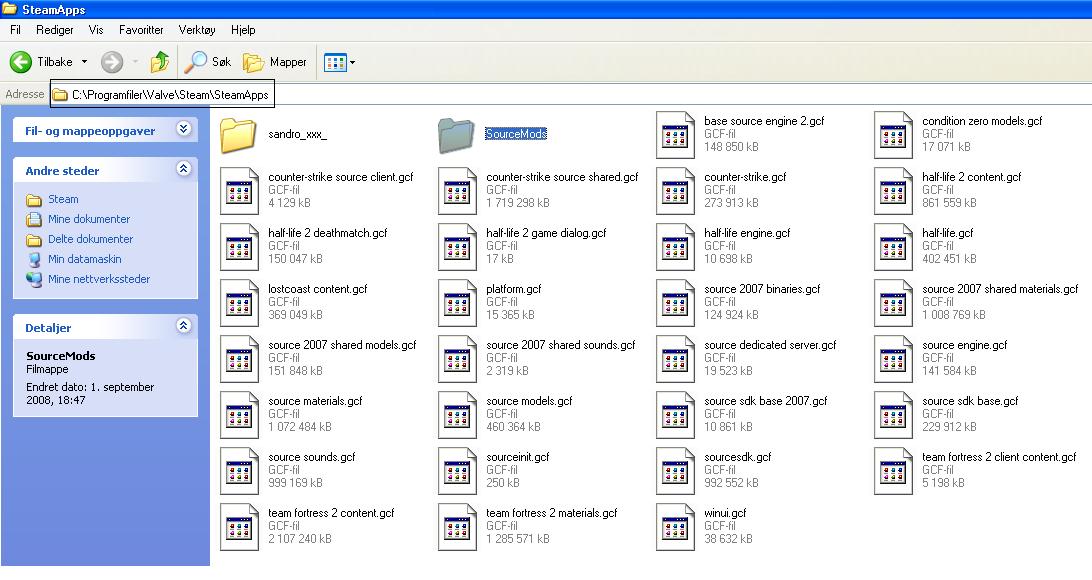
Task: Select the SourceMods folder icon
Action: (456, 134)
